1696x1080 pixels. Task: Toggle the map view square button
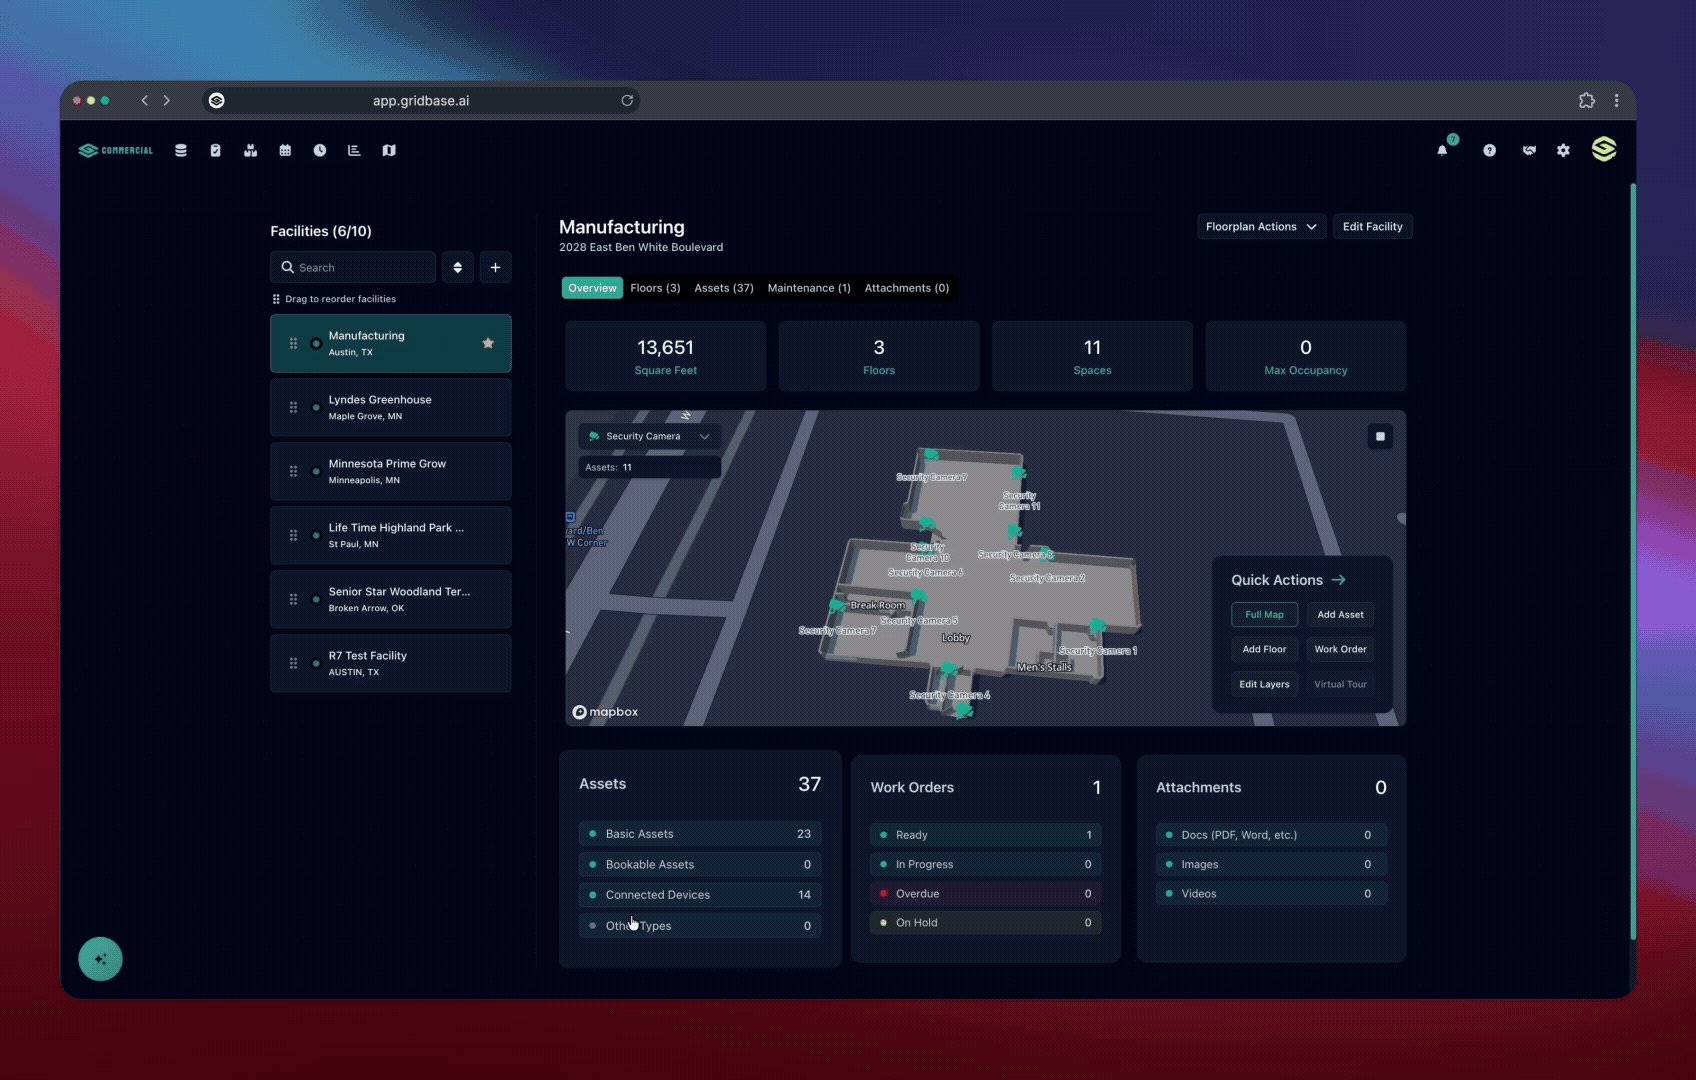tap(1380, 437)
